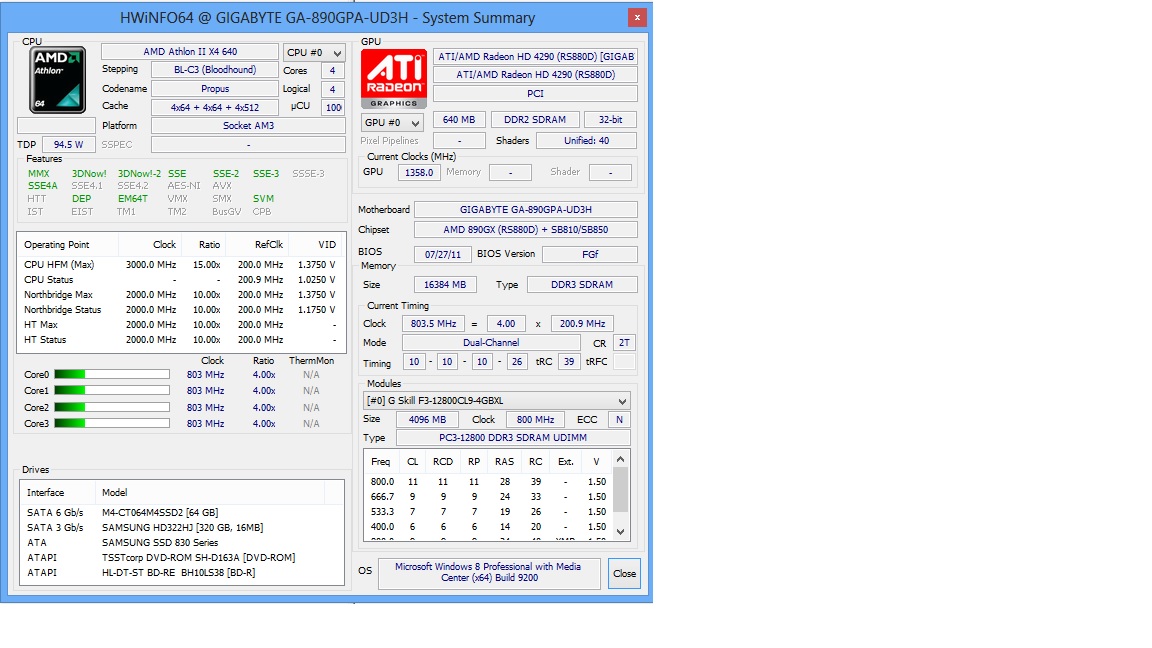Open the CPU #0 selector dropdown
The image size is (1152, 648).
point(314,52)
